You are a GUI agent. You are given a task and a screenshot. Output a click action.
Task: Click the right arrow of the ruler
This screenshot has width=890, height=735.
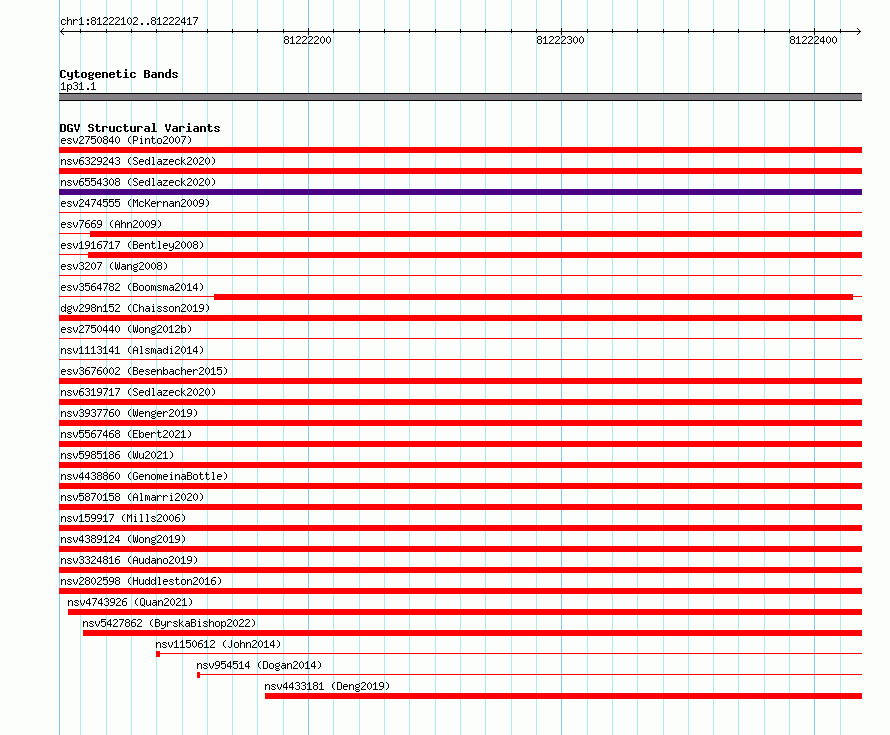click(x=858, y=32)
